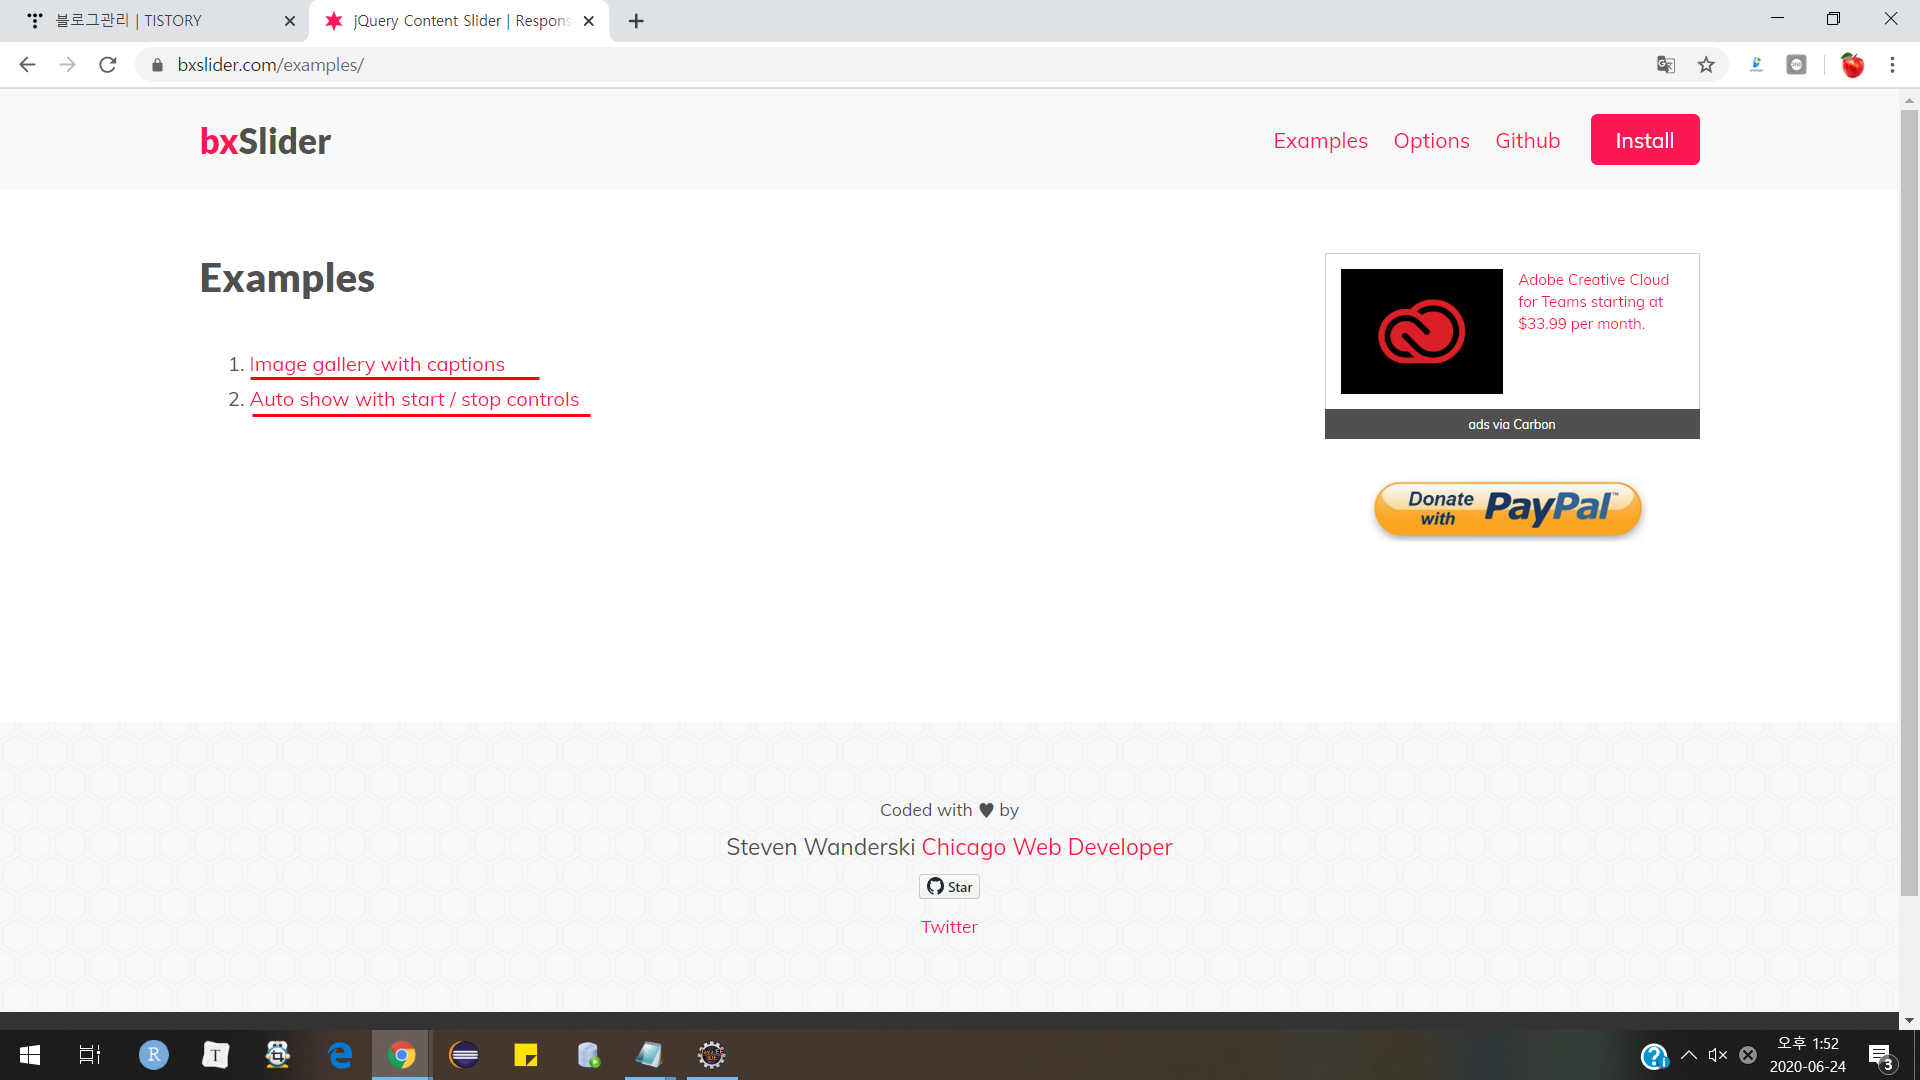Go back to the previous page
The height and width of the screenshot is (1080, 1920).
[x=27, y=65]
